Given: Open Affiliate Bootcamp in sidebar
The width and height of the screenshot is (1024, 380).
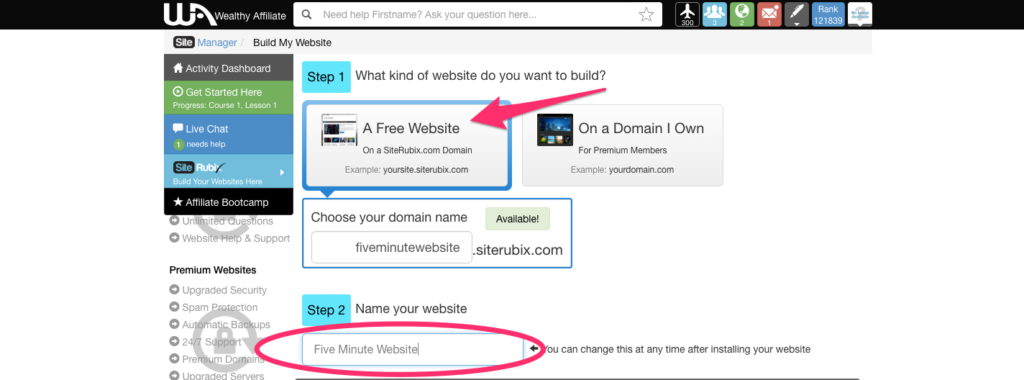Looking at the screenshot, I should [x=229, y=202].
